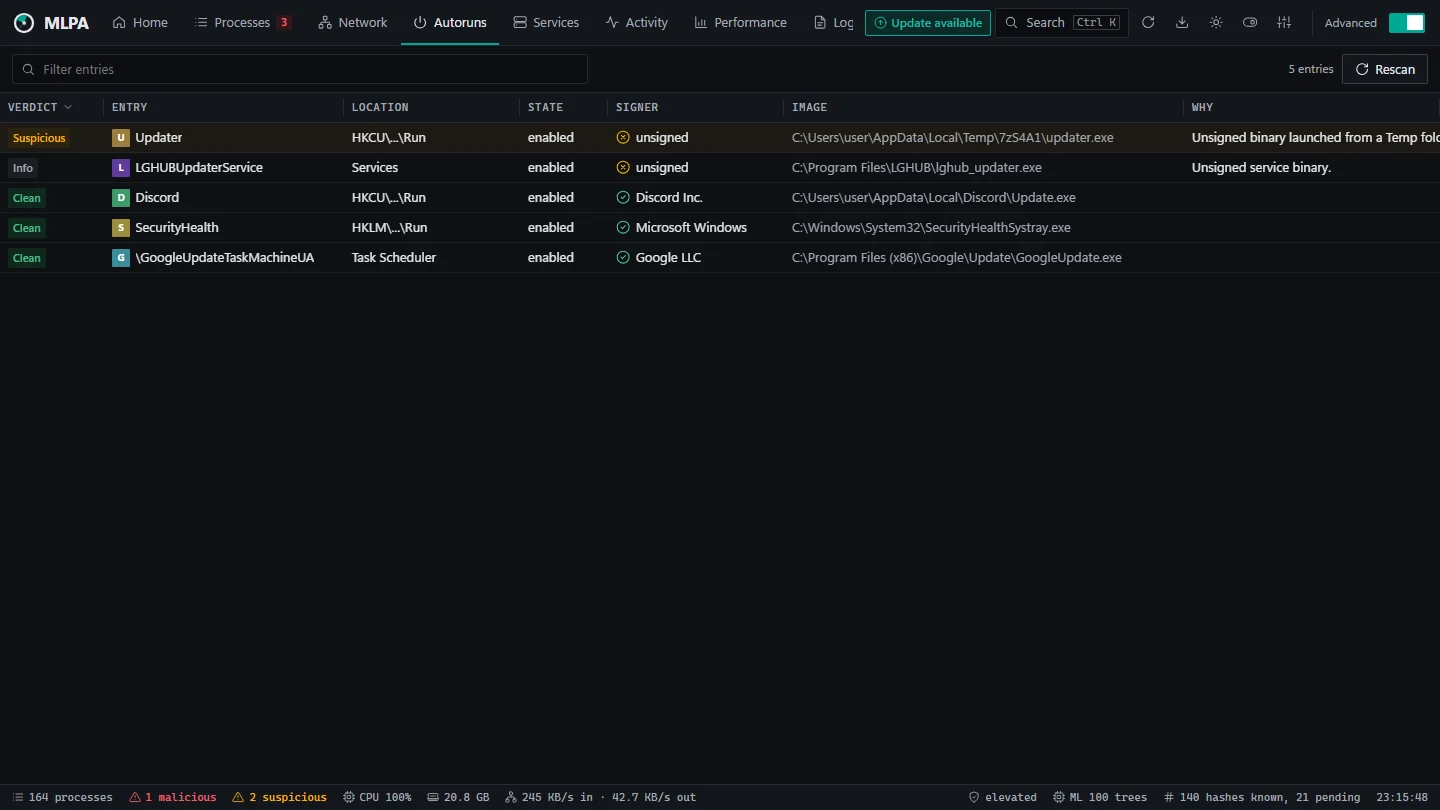Click the SecurityHealthSystray.exe image path

point(931,228)
